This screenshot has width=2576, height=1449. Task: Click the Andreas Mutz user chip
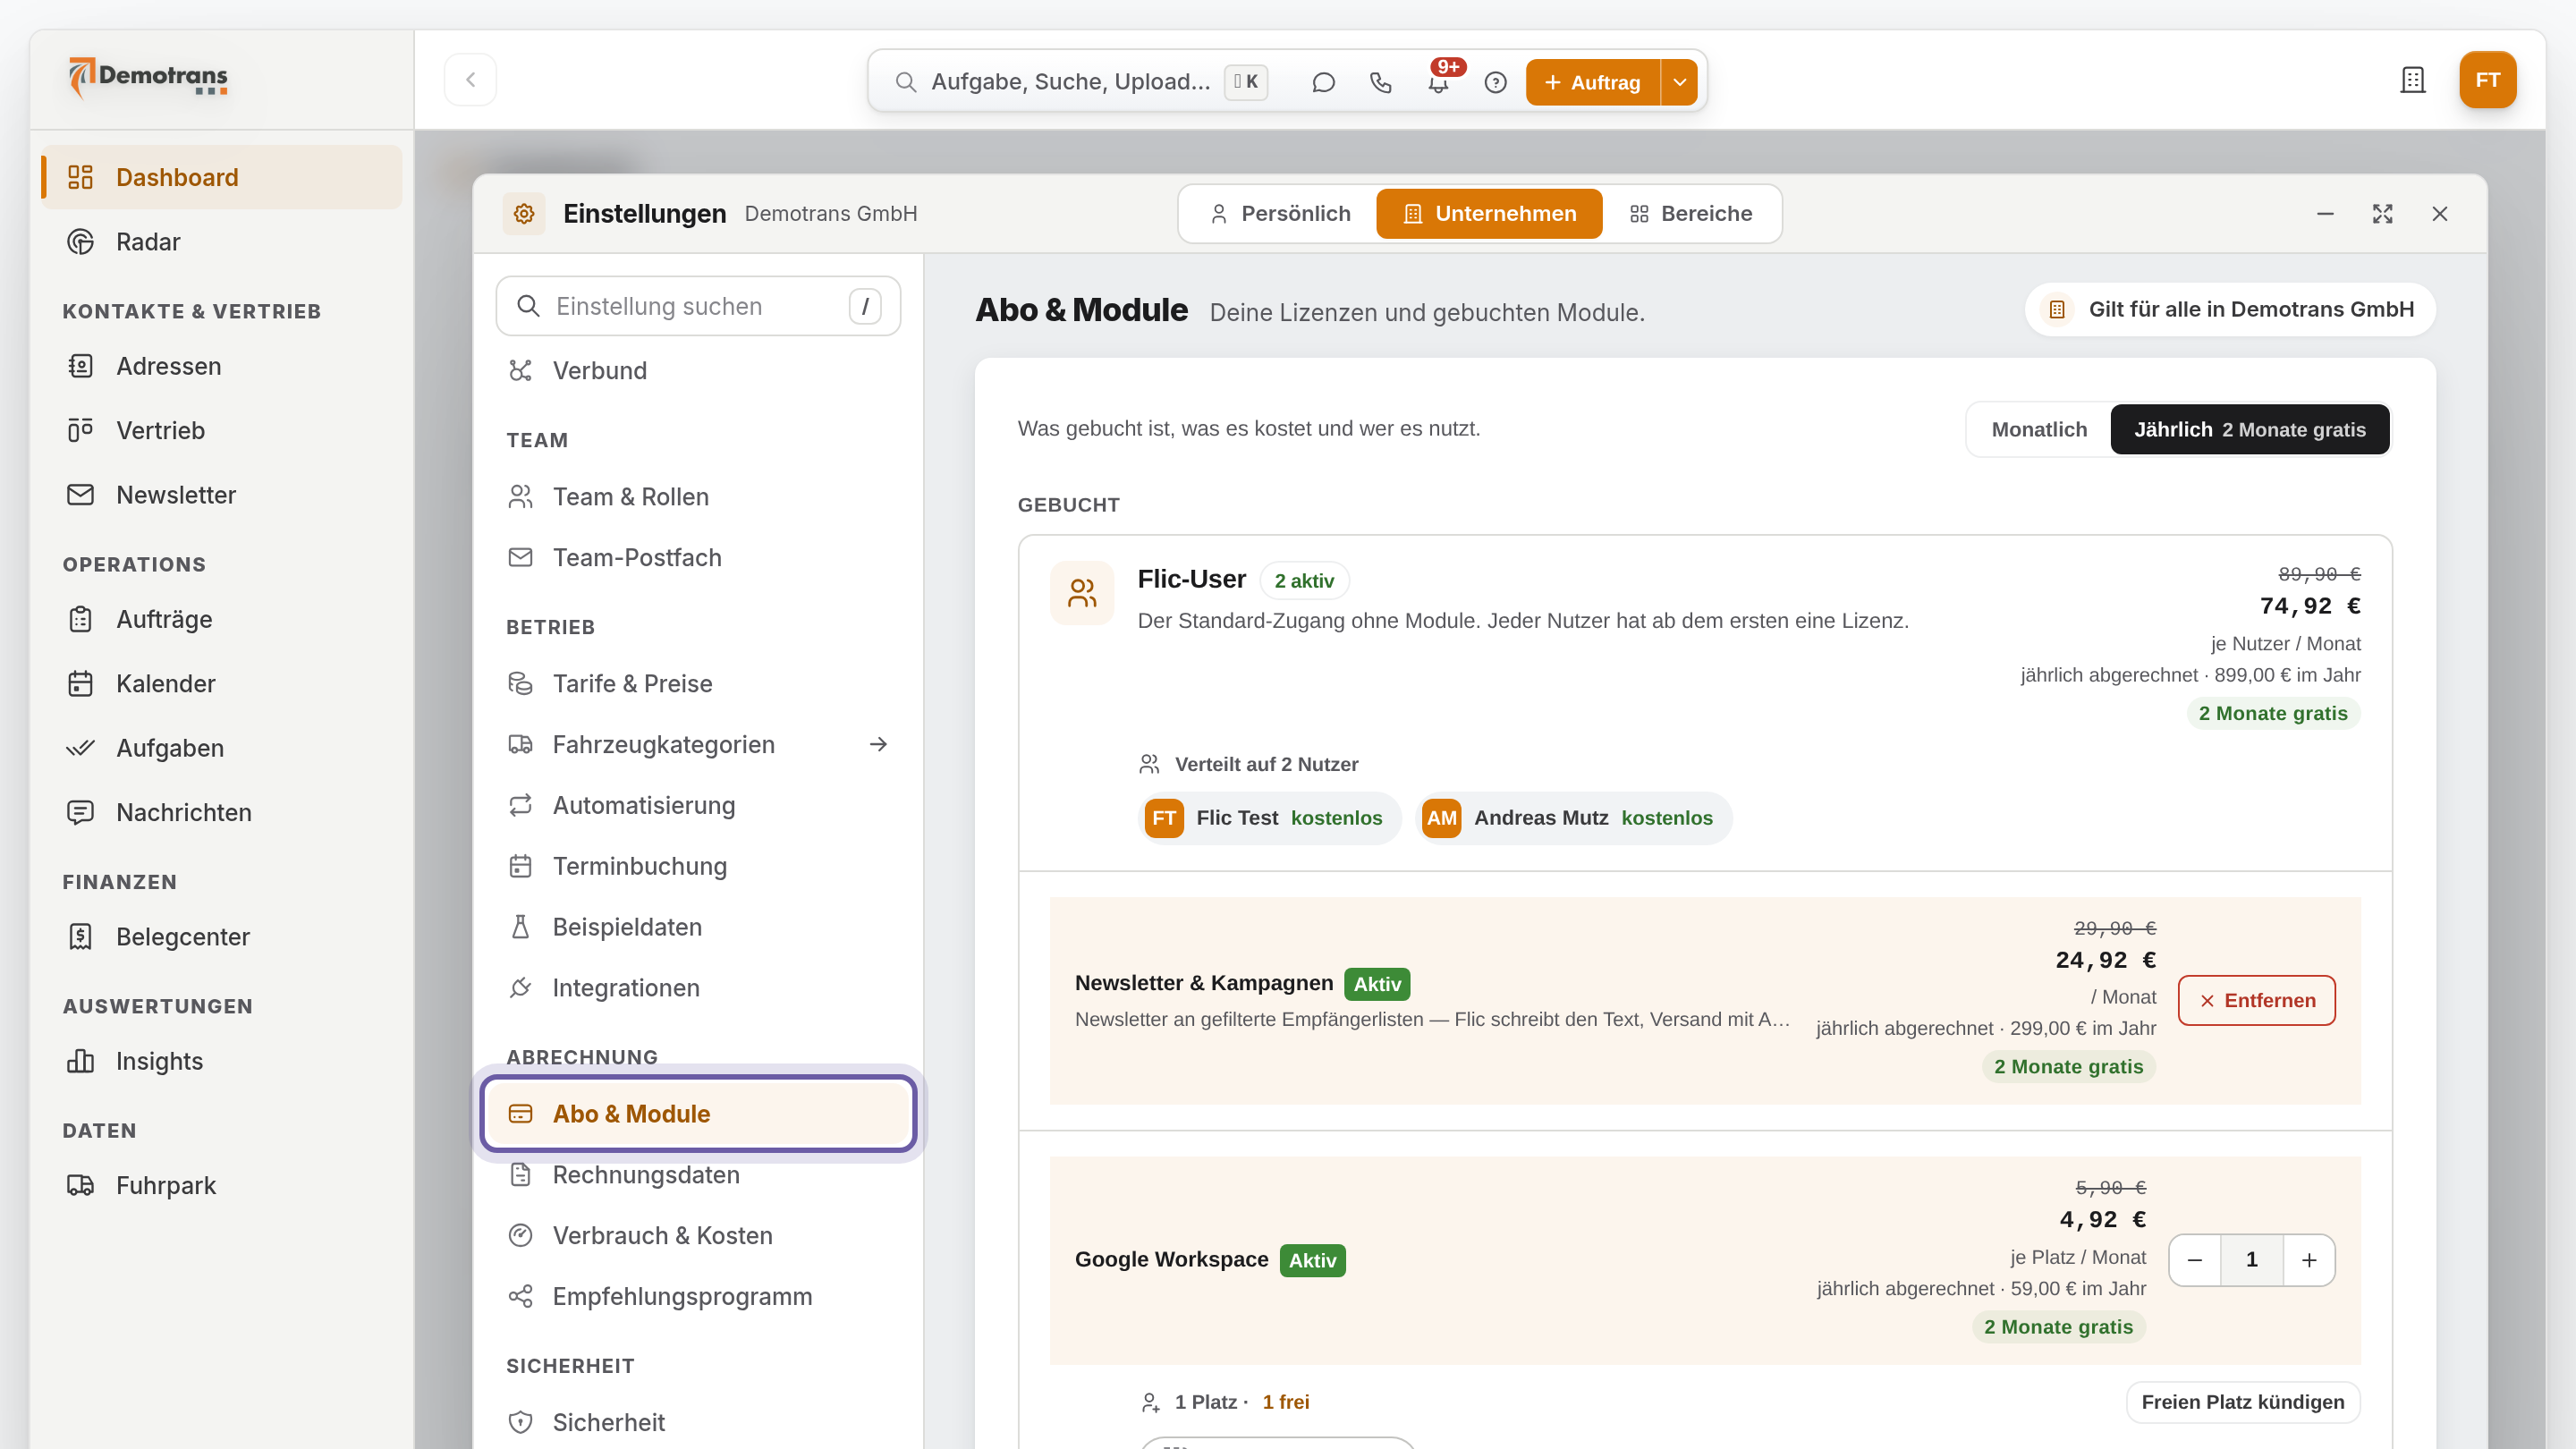pyautogui.click(x=1574, y=818)
